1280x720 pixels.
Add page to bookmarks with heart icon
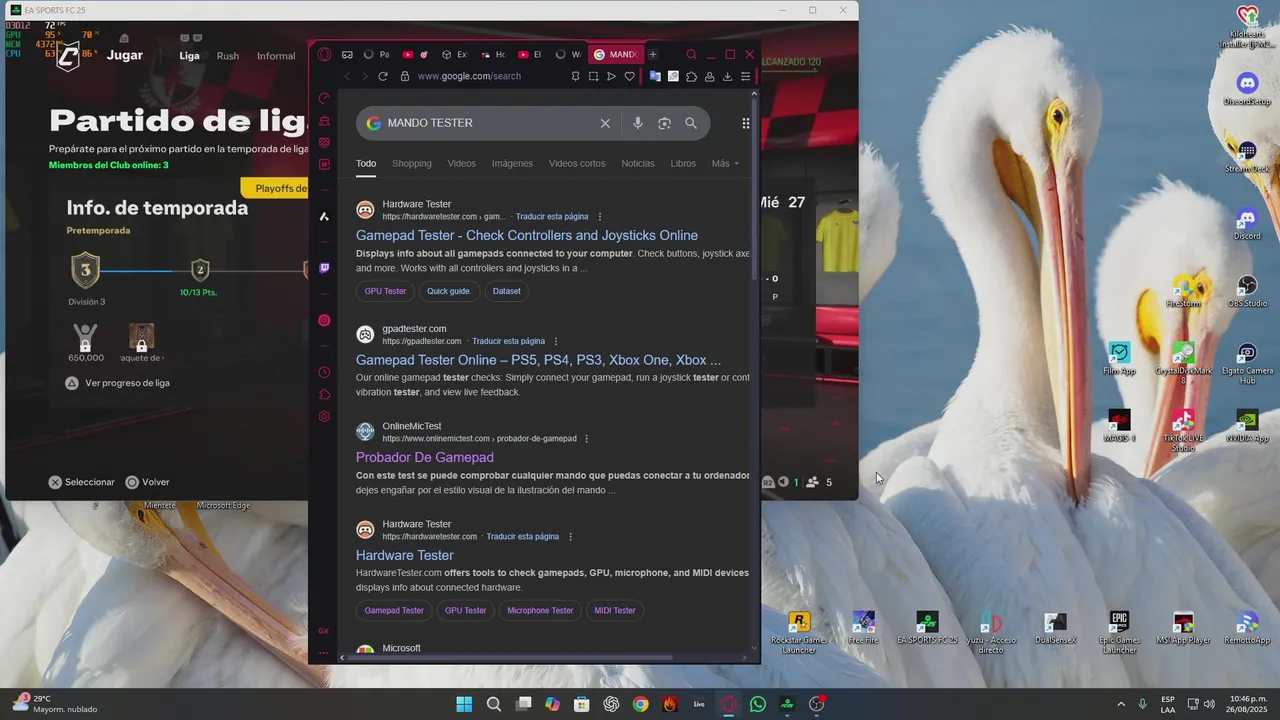pyautogui.click(x=629, y=76)
